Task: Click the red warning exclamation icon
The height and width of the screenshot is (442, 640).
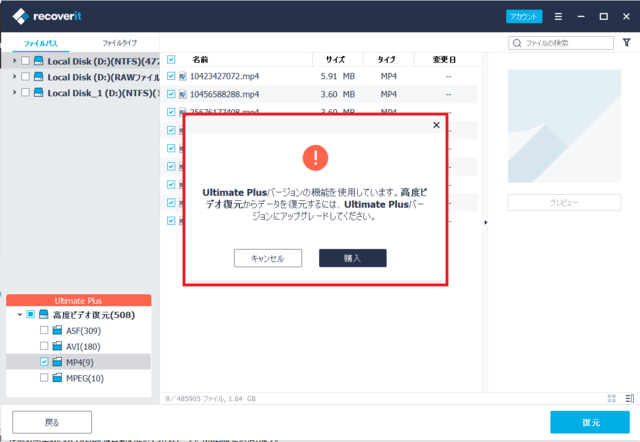Action: click(315, 158)
